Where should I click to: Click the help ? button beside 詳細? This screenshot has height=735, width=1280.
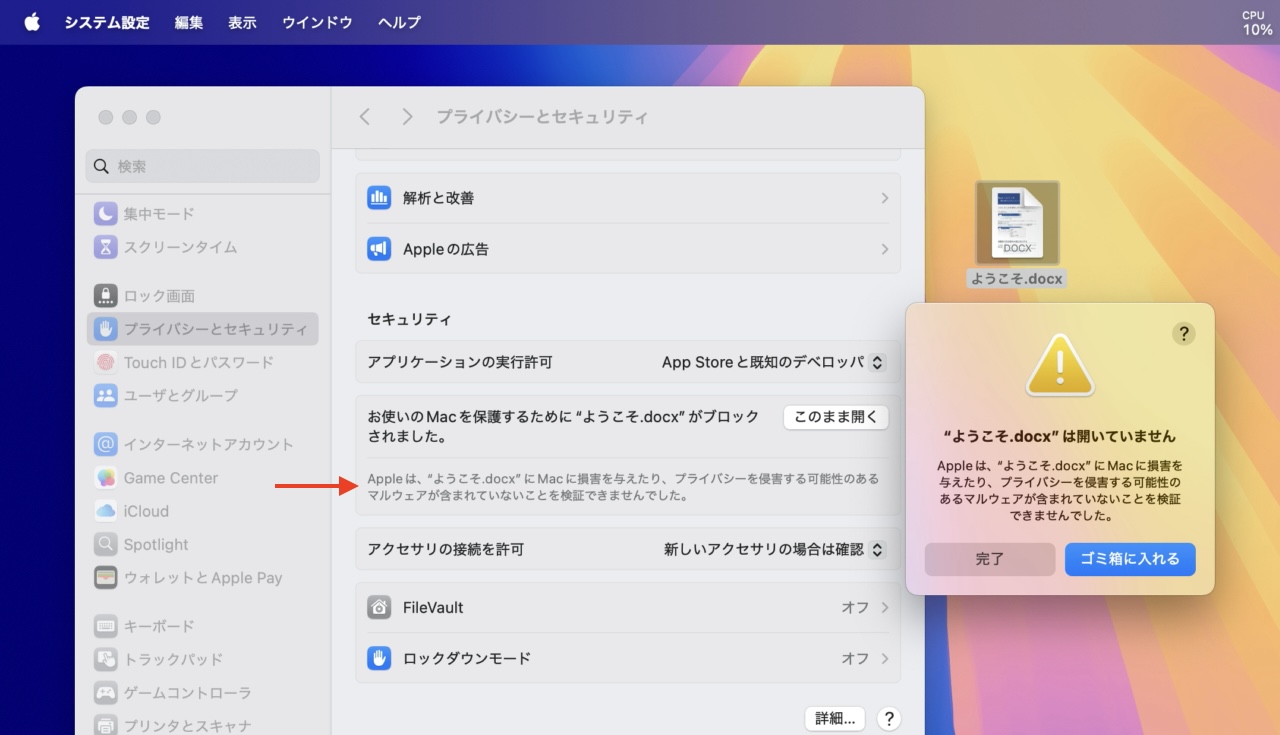[888, 718]
